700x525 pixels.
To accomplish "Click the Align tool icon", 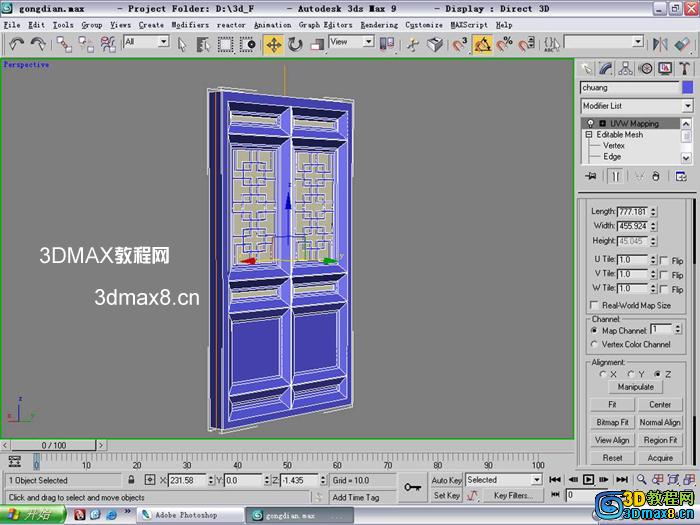I will tap(682, 44).
